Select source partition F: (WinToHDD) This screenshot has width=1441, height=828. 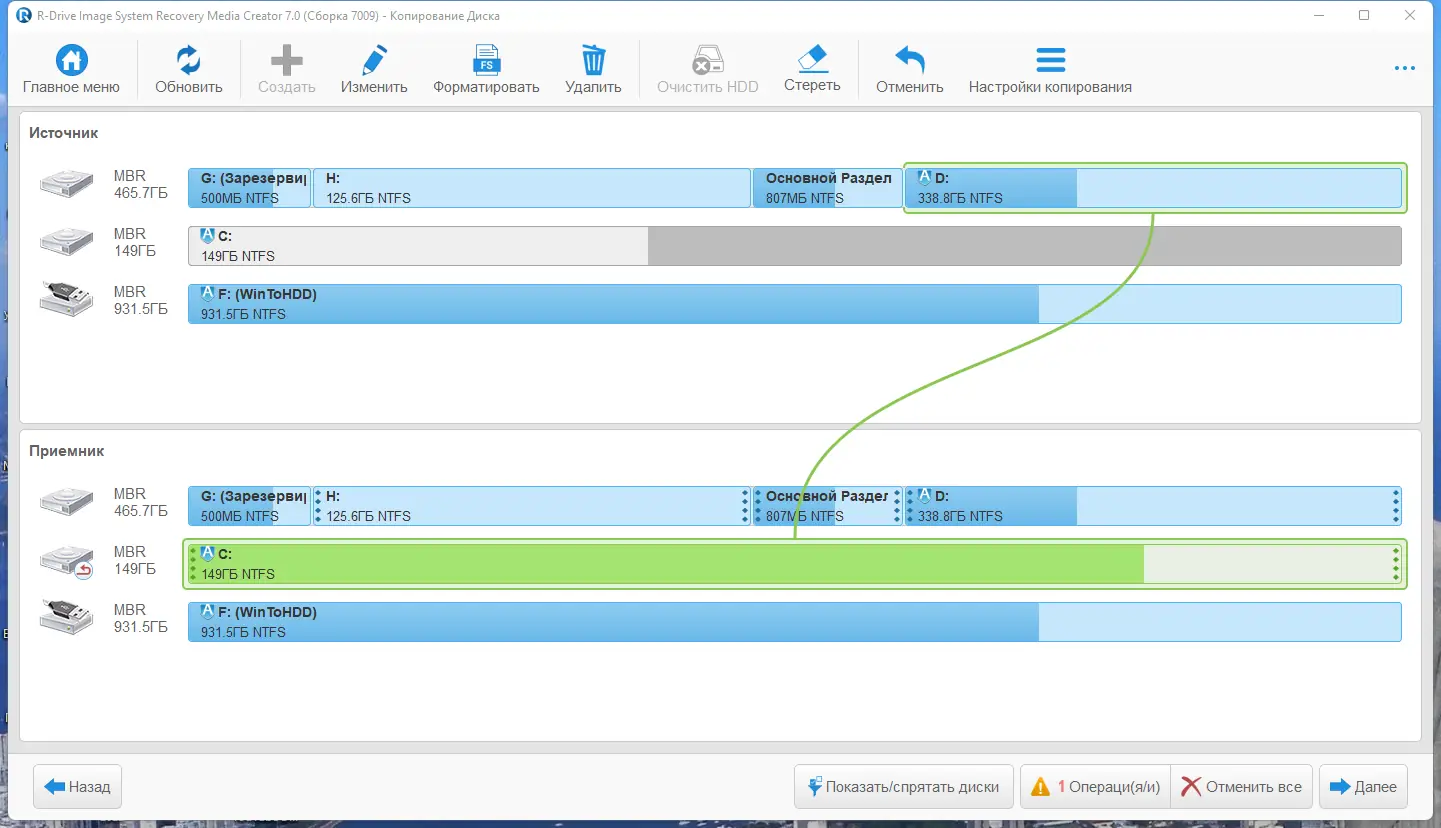pyautogui.click(x=795, y=304)
